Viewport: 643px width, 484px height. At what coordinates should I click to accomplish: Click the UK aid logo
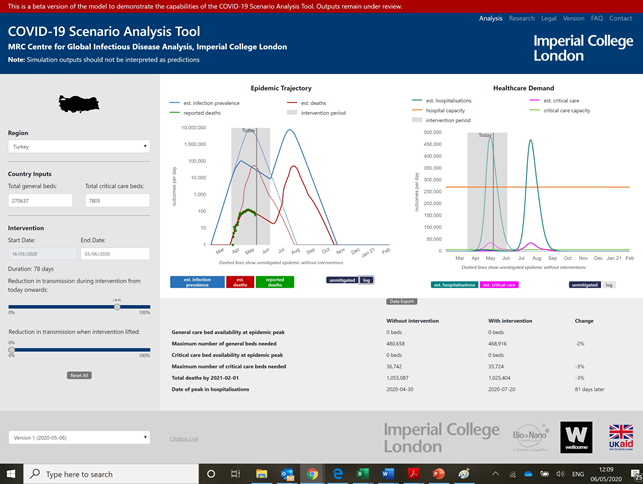point(620,437)
